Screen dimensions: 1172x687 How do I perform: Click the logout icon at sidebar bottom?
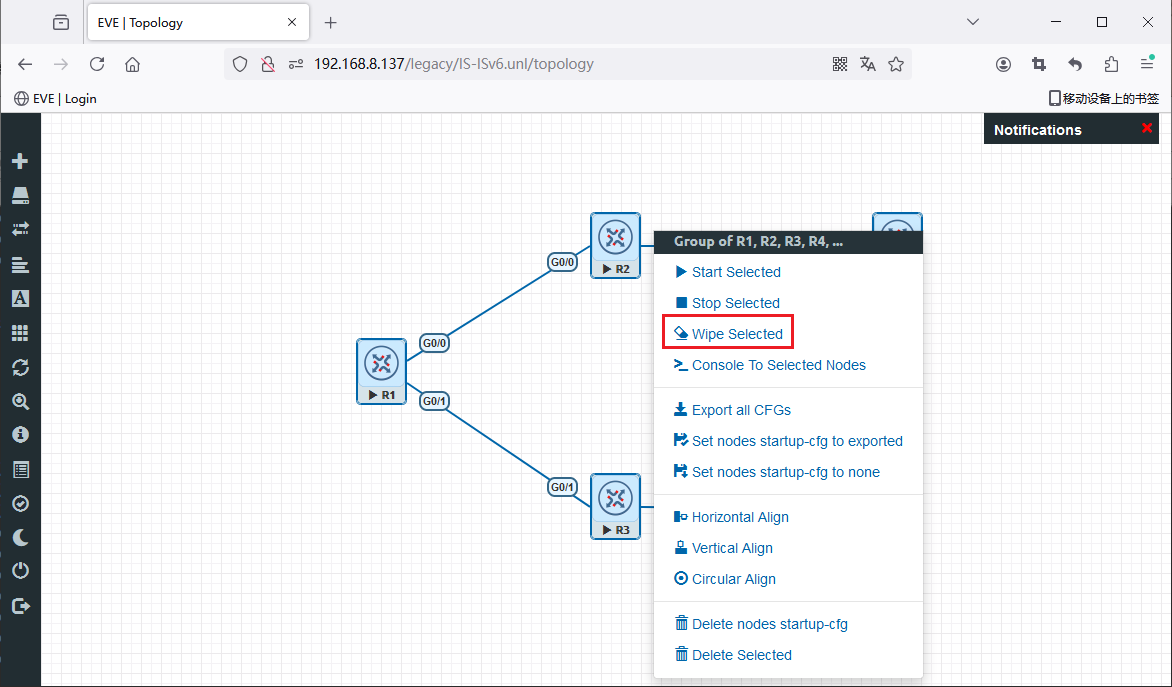pos(20,605)
